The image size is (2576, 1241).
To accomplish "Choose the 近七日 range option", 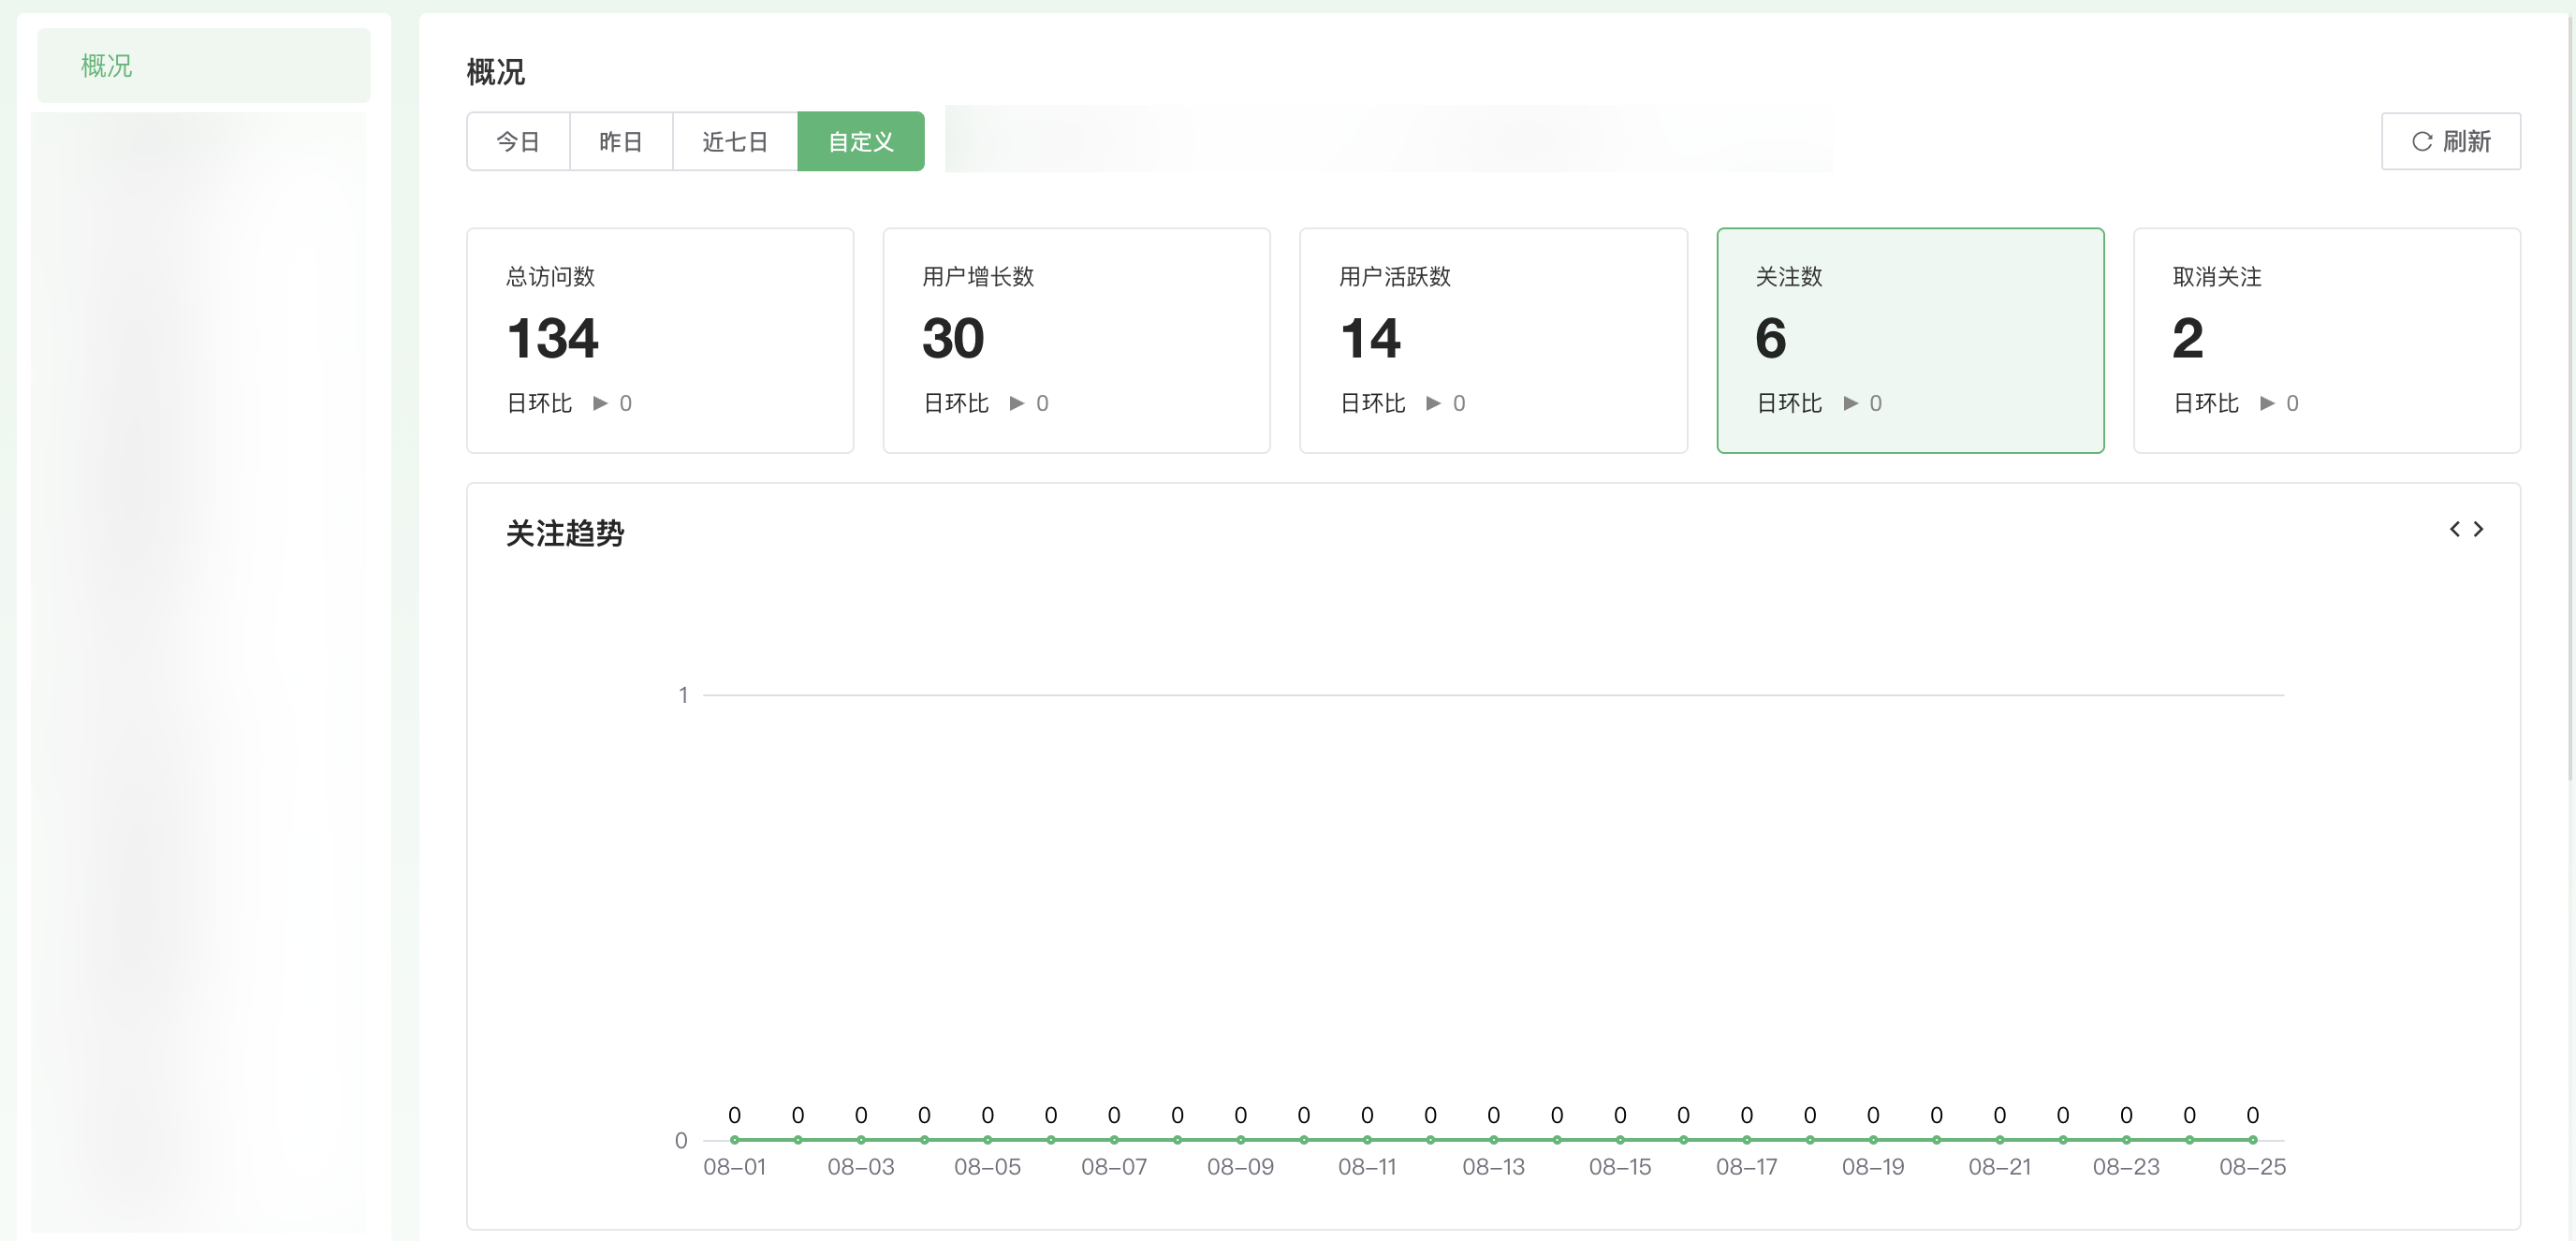I will [x=735, y=142].
